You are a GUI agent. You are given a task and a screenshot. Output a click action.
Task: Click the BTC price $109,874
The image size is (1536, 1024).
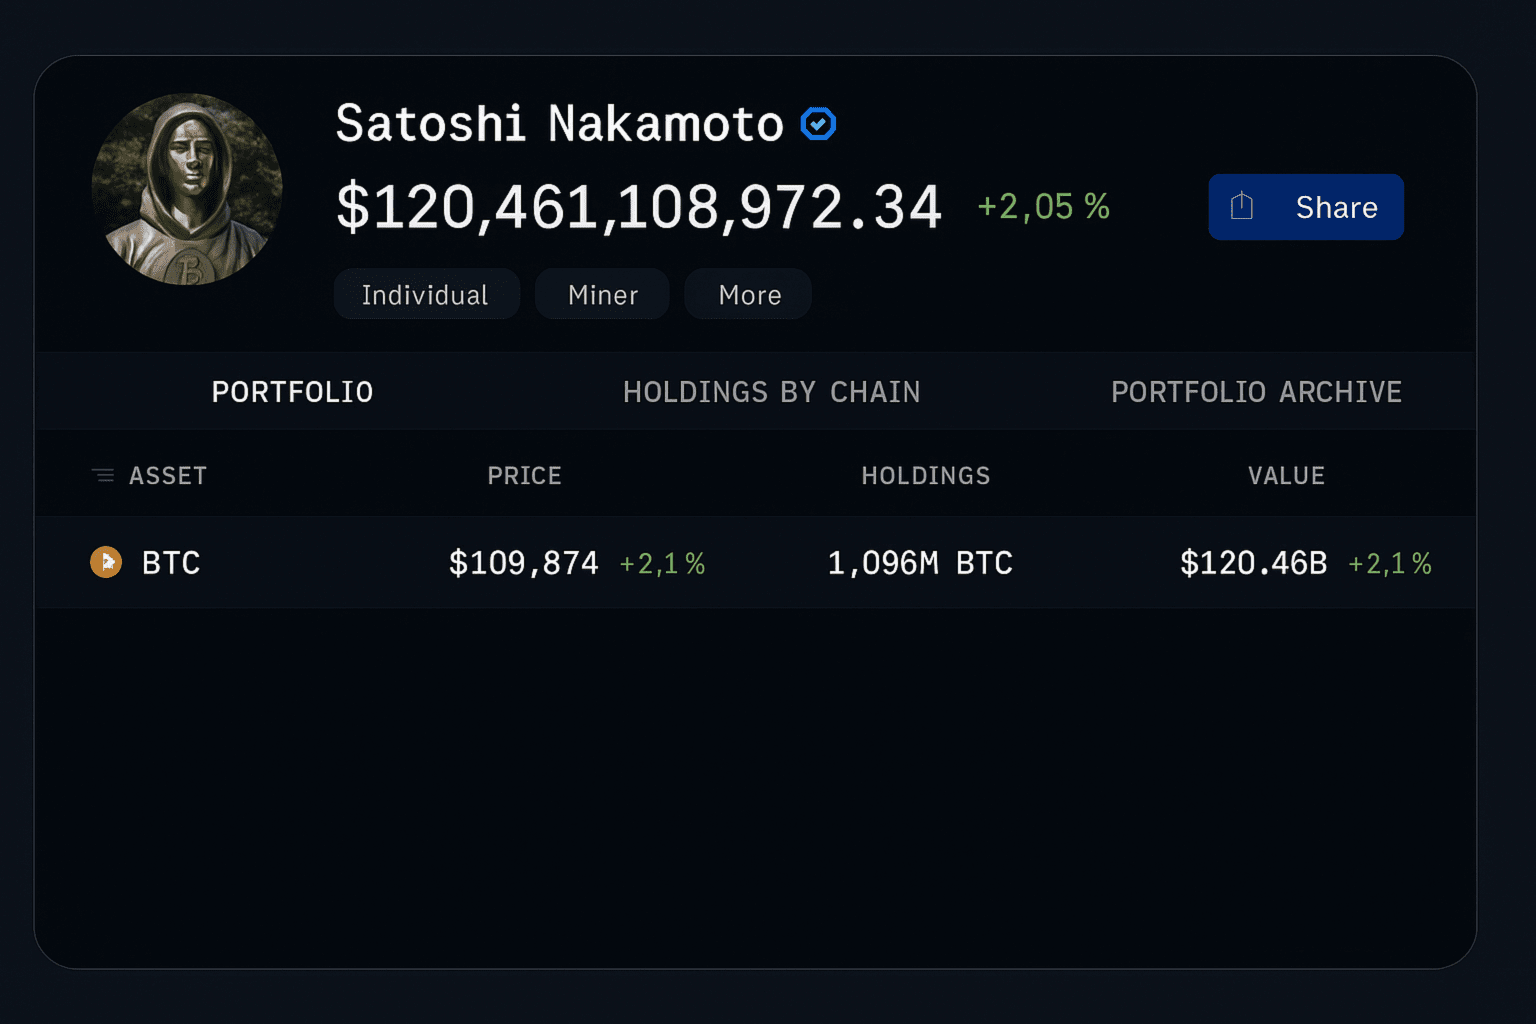[x=523, y=563]
